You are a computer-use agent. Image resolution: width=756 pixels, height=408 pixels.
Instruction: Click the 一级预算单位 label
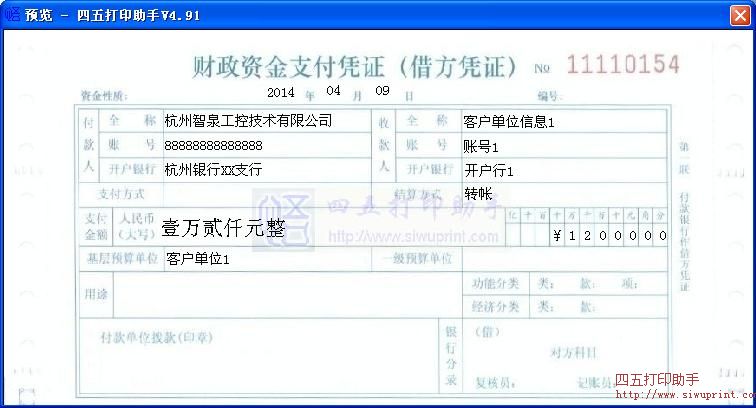417,258
